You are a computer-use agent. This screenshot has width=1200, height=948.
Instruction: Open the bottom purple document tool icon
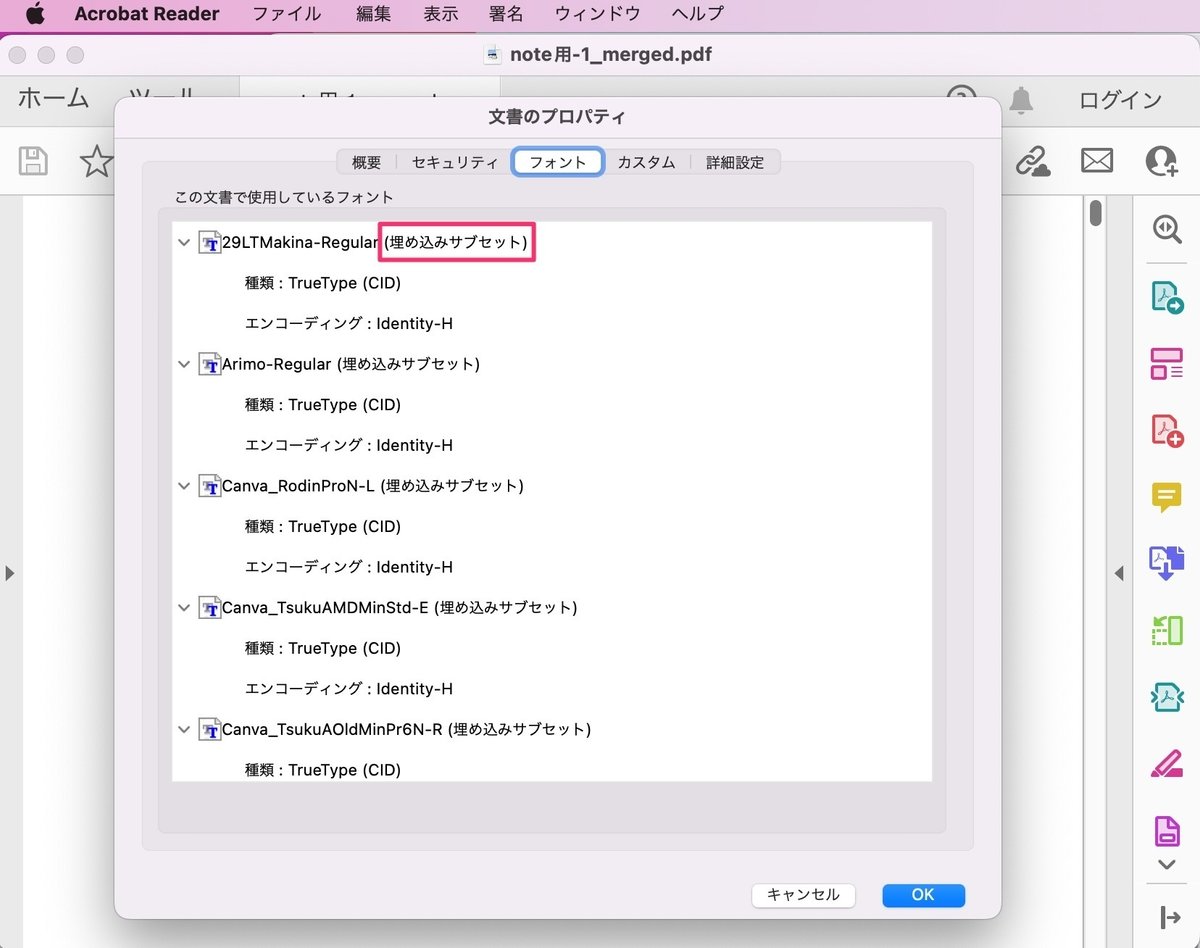1166,830
